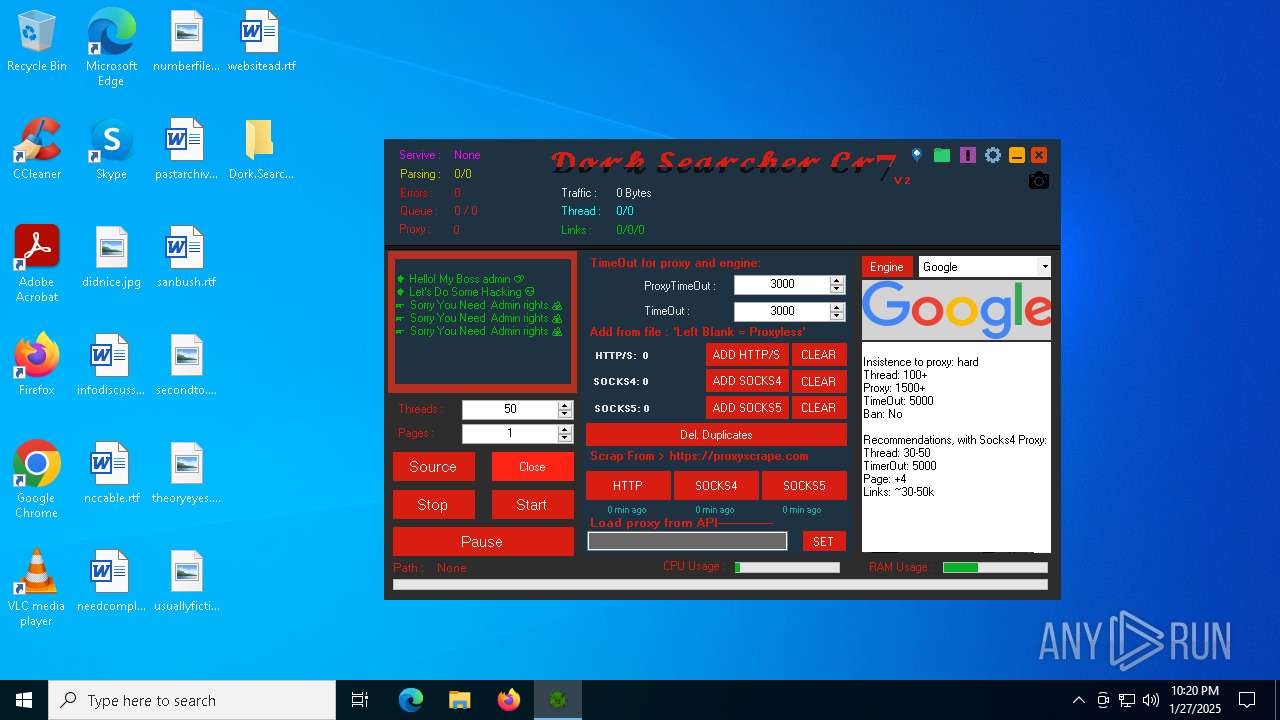Open File Explorer from the taskbar
The image size is (1280, 720).
(x=460, y=700)
